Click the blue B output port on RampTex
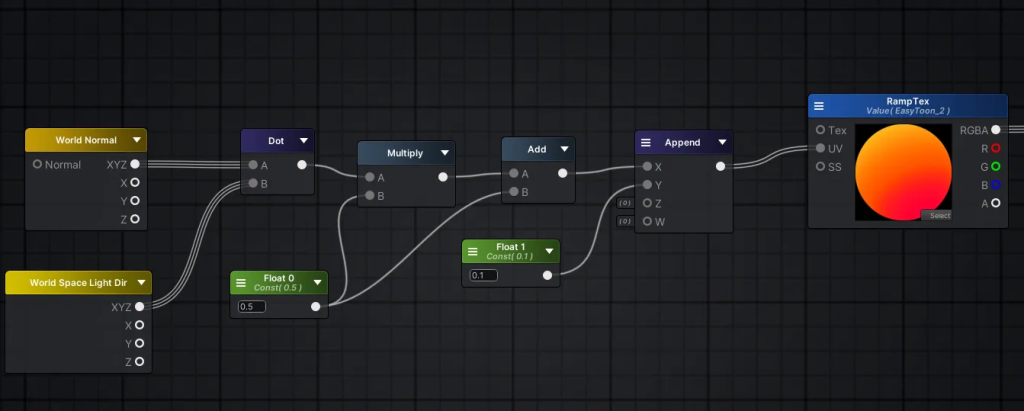The width and height of the screenshot is (1024, 411). [995, 184]
